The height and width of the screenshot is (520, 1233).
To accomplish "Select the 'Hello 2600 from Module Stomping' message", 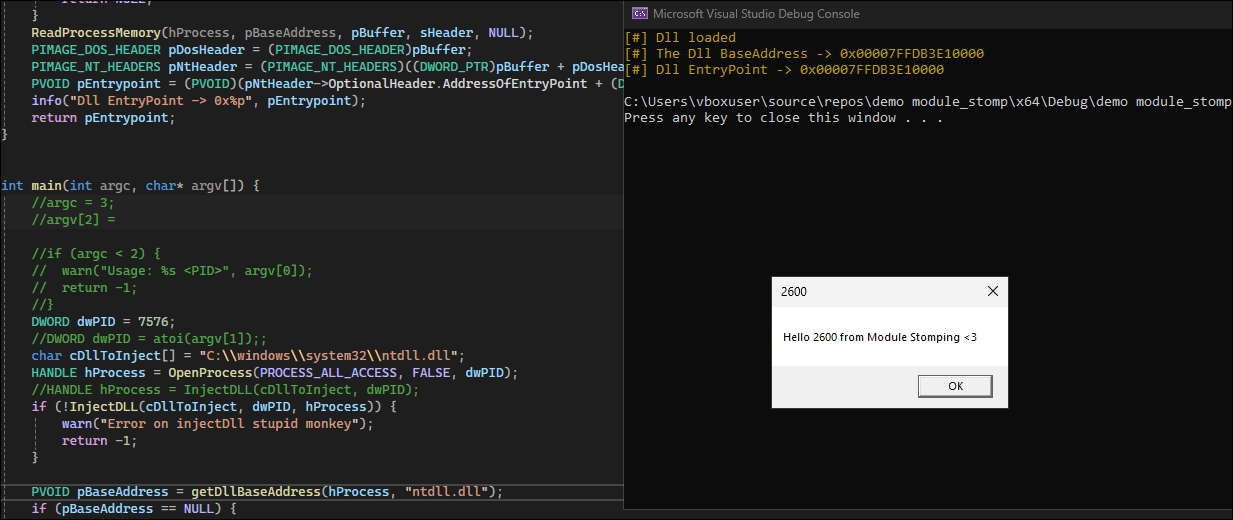I will pos(880,337).
